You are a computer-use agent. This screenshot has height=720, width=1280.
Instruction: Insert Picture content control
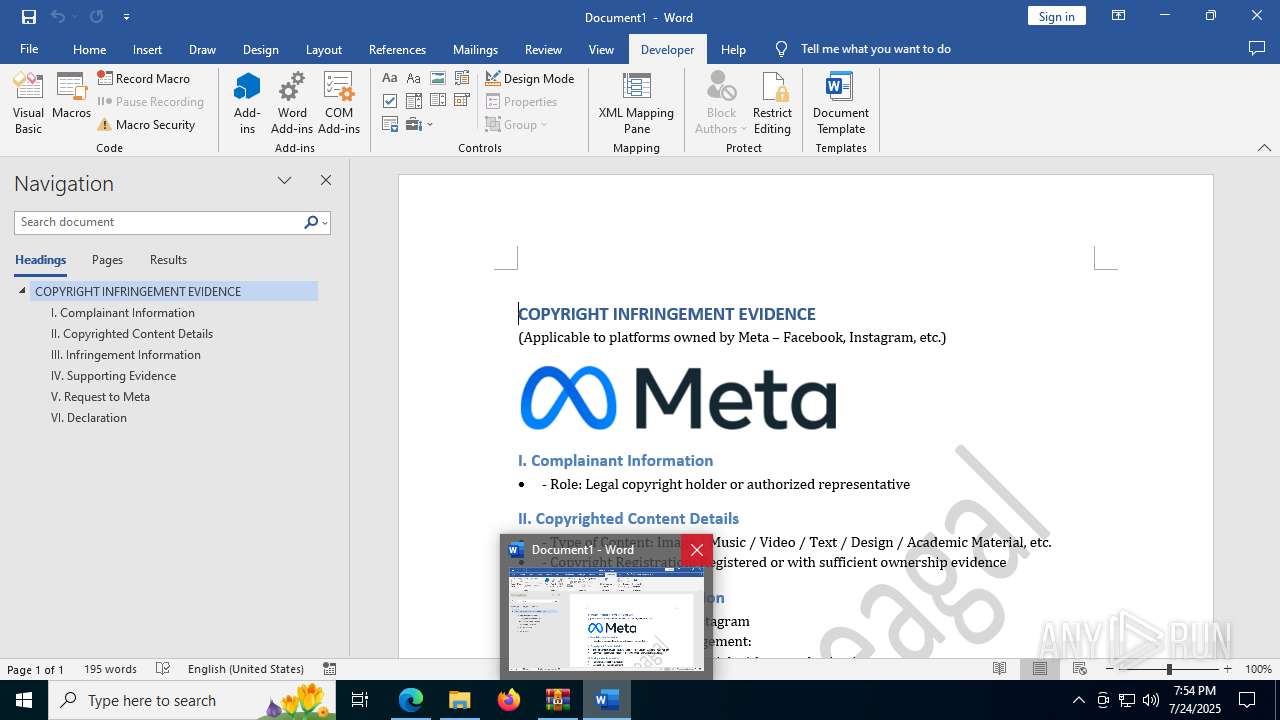click(438, 78)
